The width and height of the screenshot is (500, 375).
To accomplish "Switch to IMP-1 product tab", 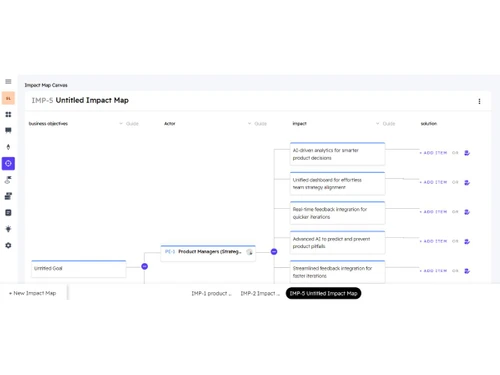I will 211,293.
